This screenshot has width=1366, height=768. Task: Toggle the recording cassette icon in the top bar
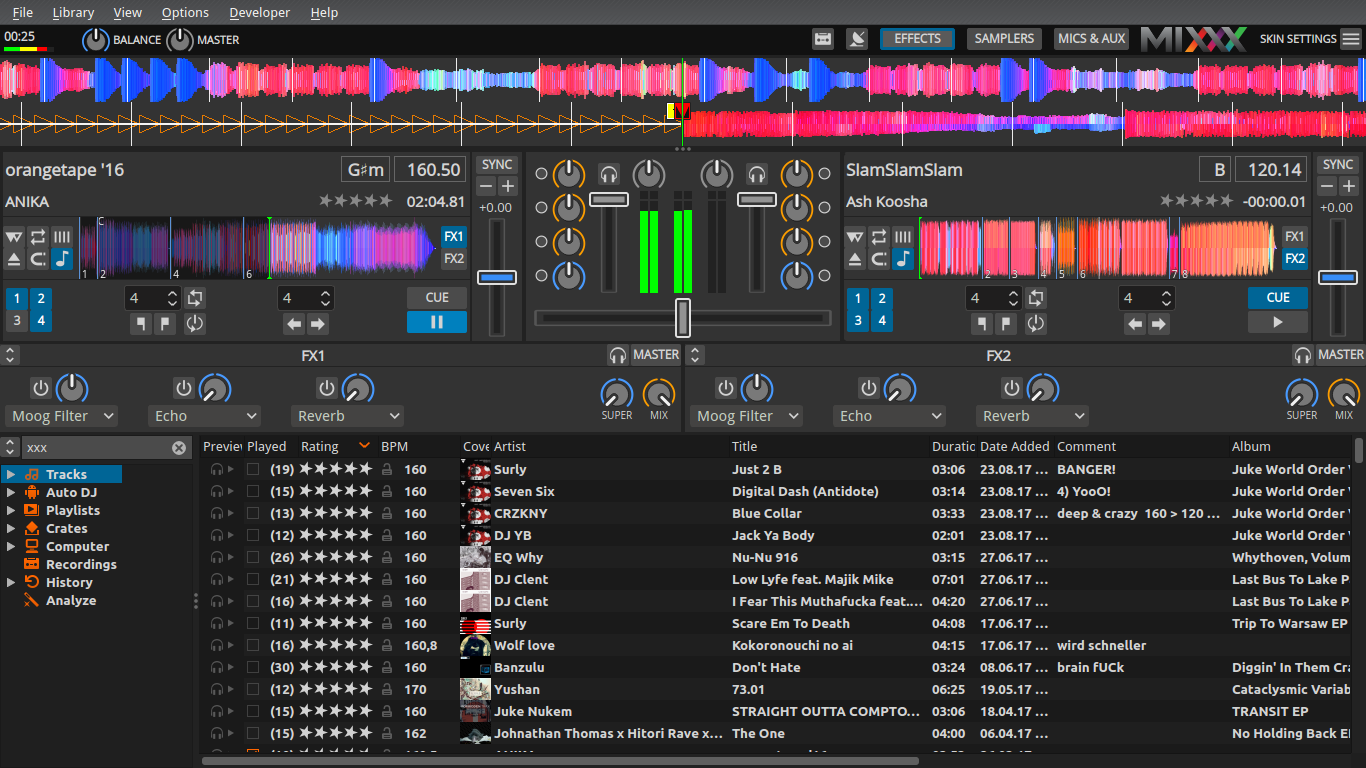(x=823, y=39)
